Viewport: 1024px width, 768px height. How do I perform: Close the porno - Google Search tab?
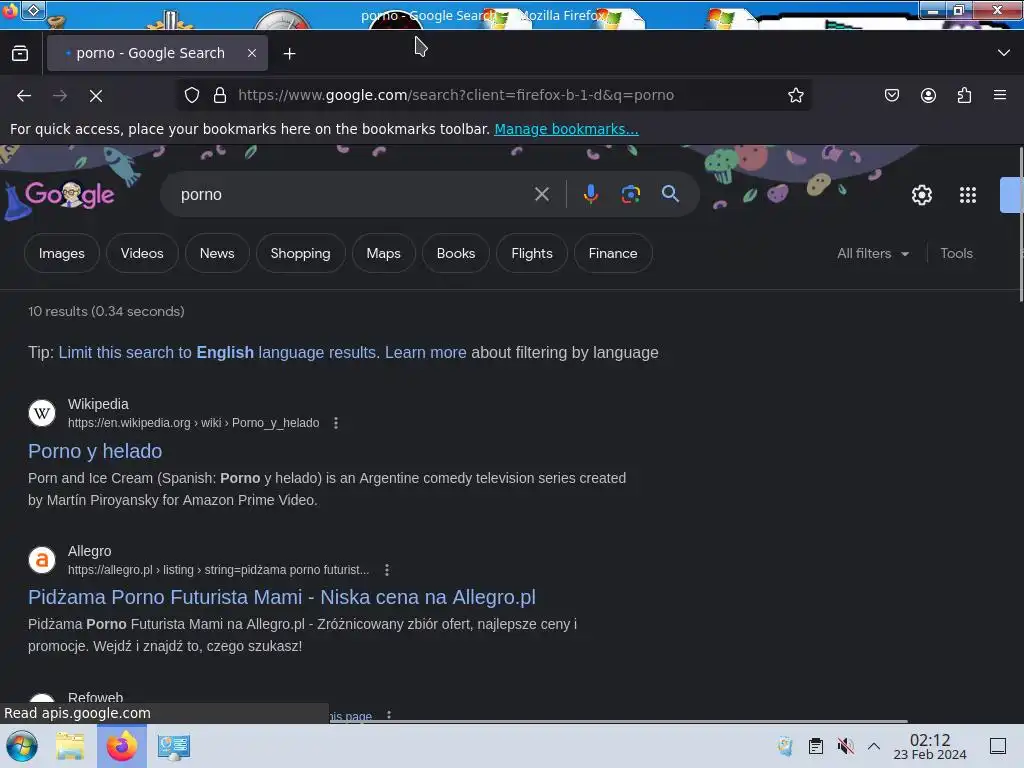251,54
